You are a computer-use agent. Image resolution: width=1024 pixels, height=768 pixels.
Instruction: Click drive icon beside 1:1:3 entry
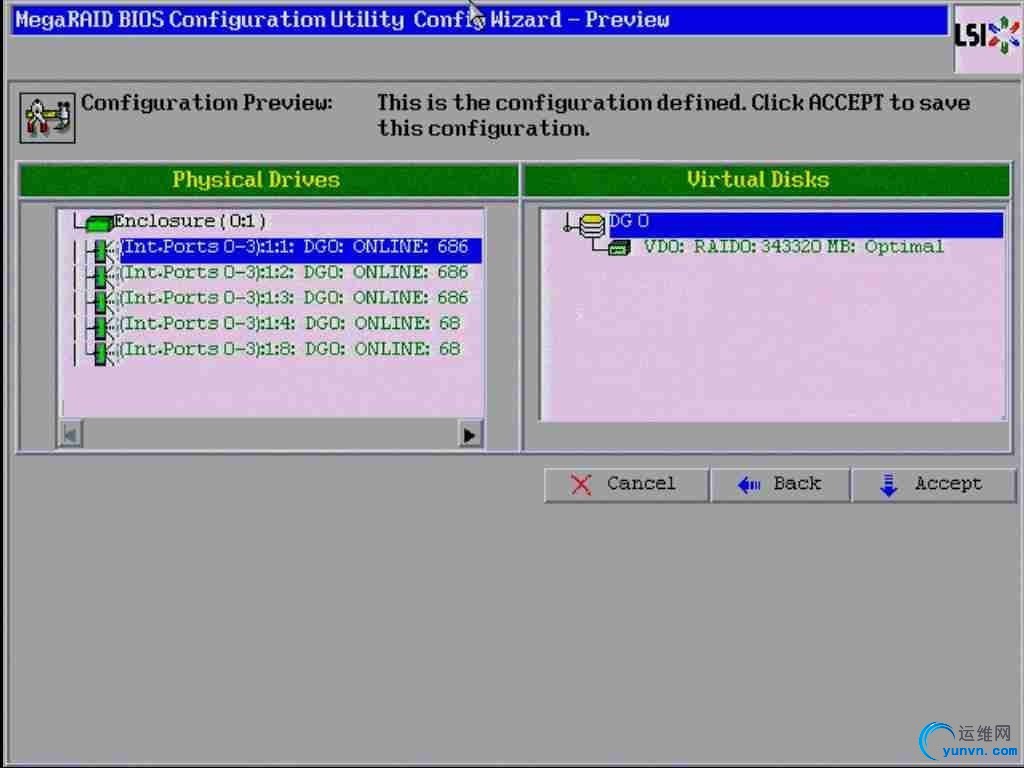point(101,302)
